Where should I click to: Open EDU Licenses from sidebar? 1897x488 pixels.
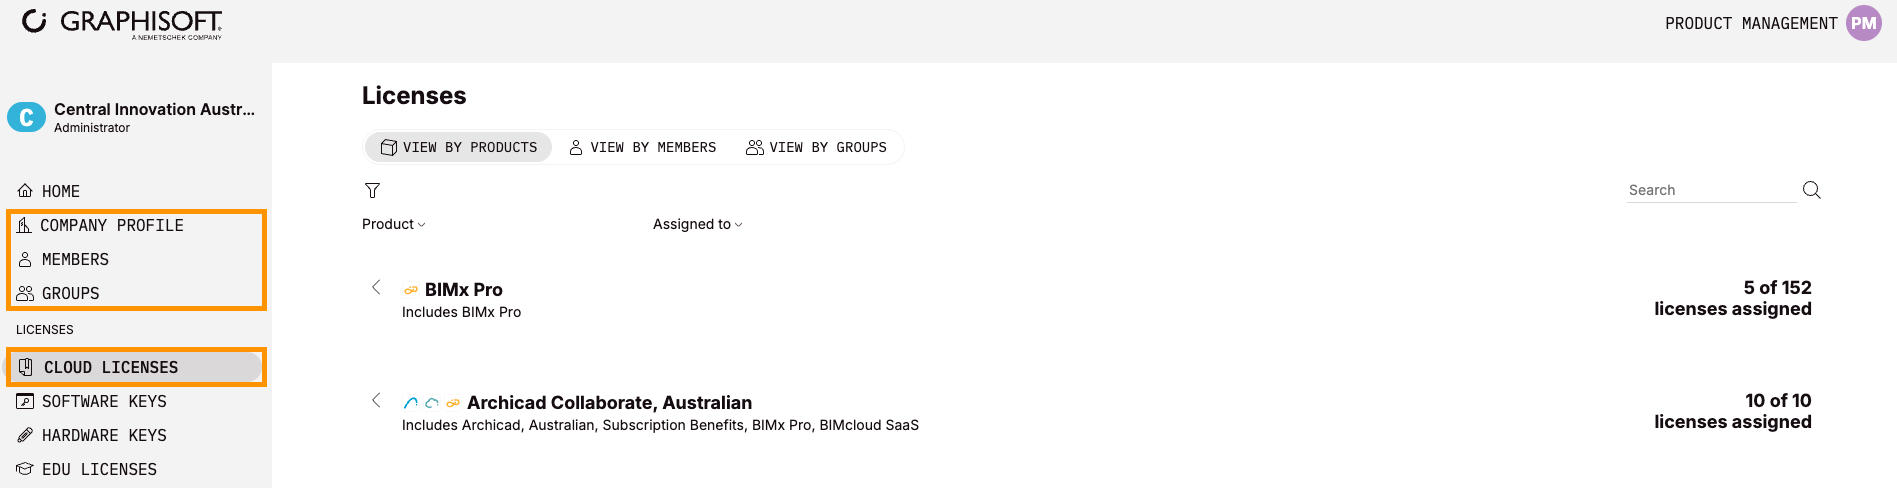(x=99, y=469)
